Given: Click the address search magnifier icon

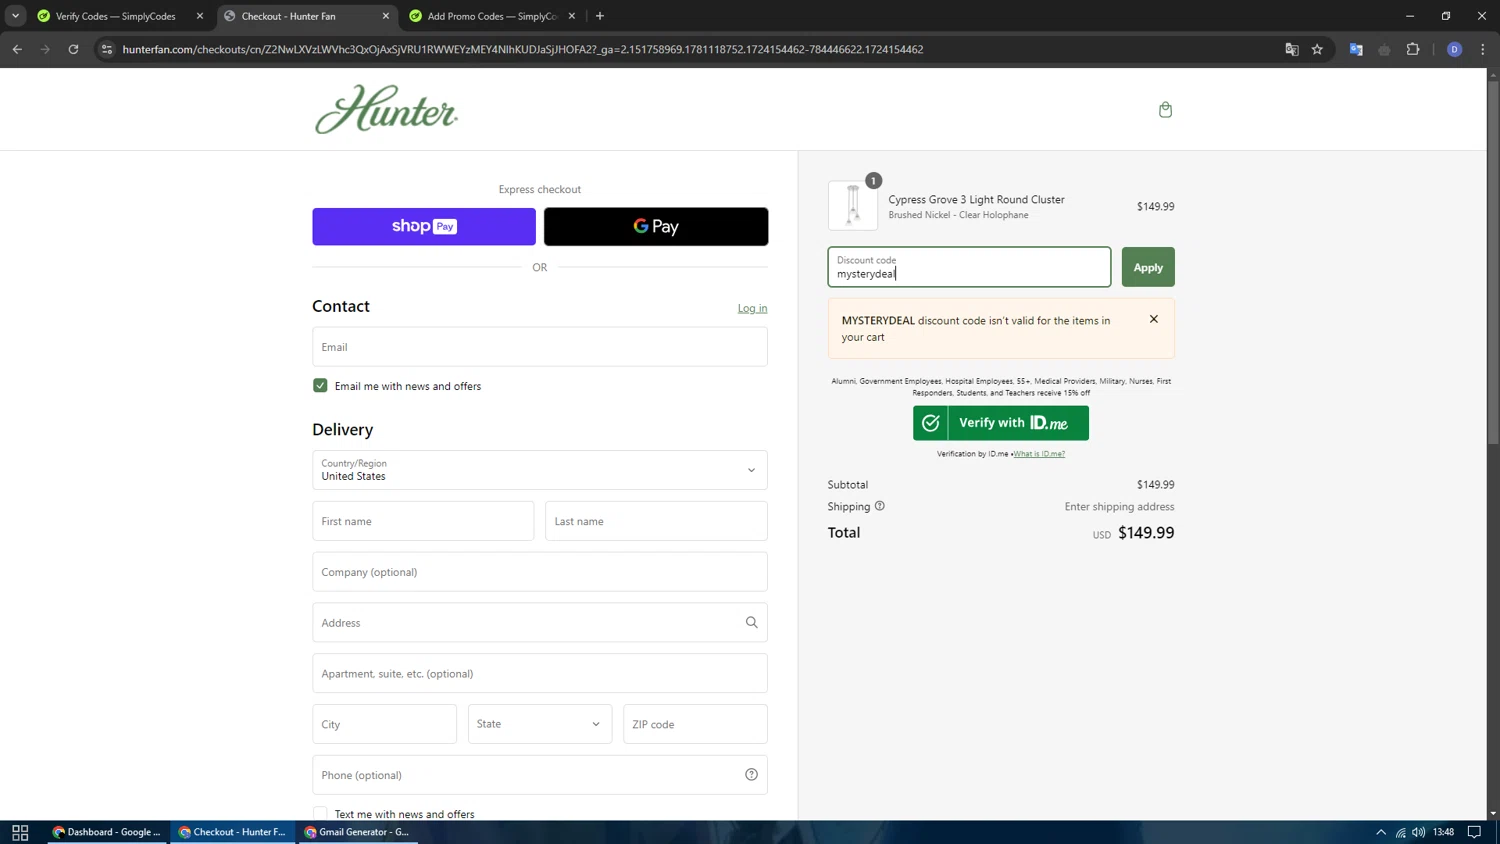Looking at the screenshot, I should point(751,622).
